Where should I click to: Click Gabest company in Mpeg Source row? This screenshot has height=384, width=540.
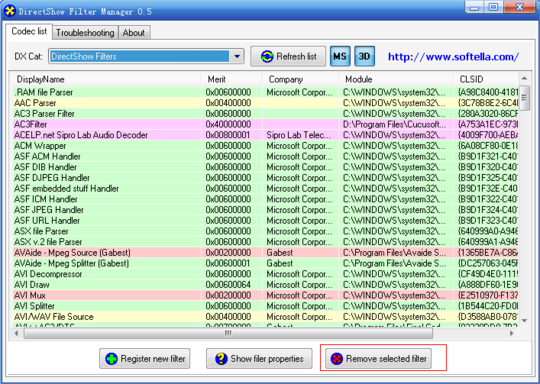pos(280,252)
